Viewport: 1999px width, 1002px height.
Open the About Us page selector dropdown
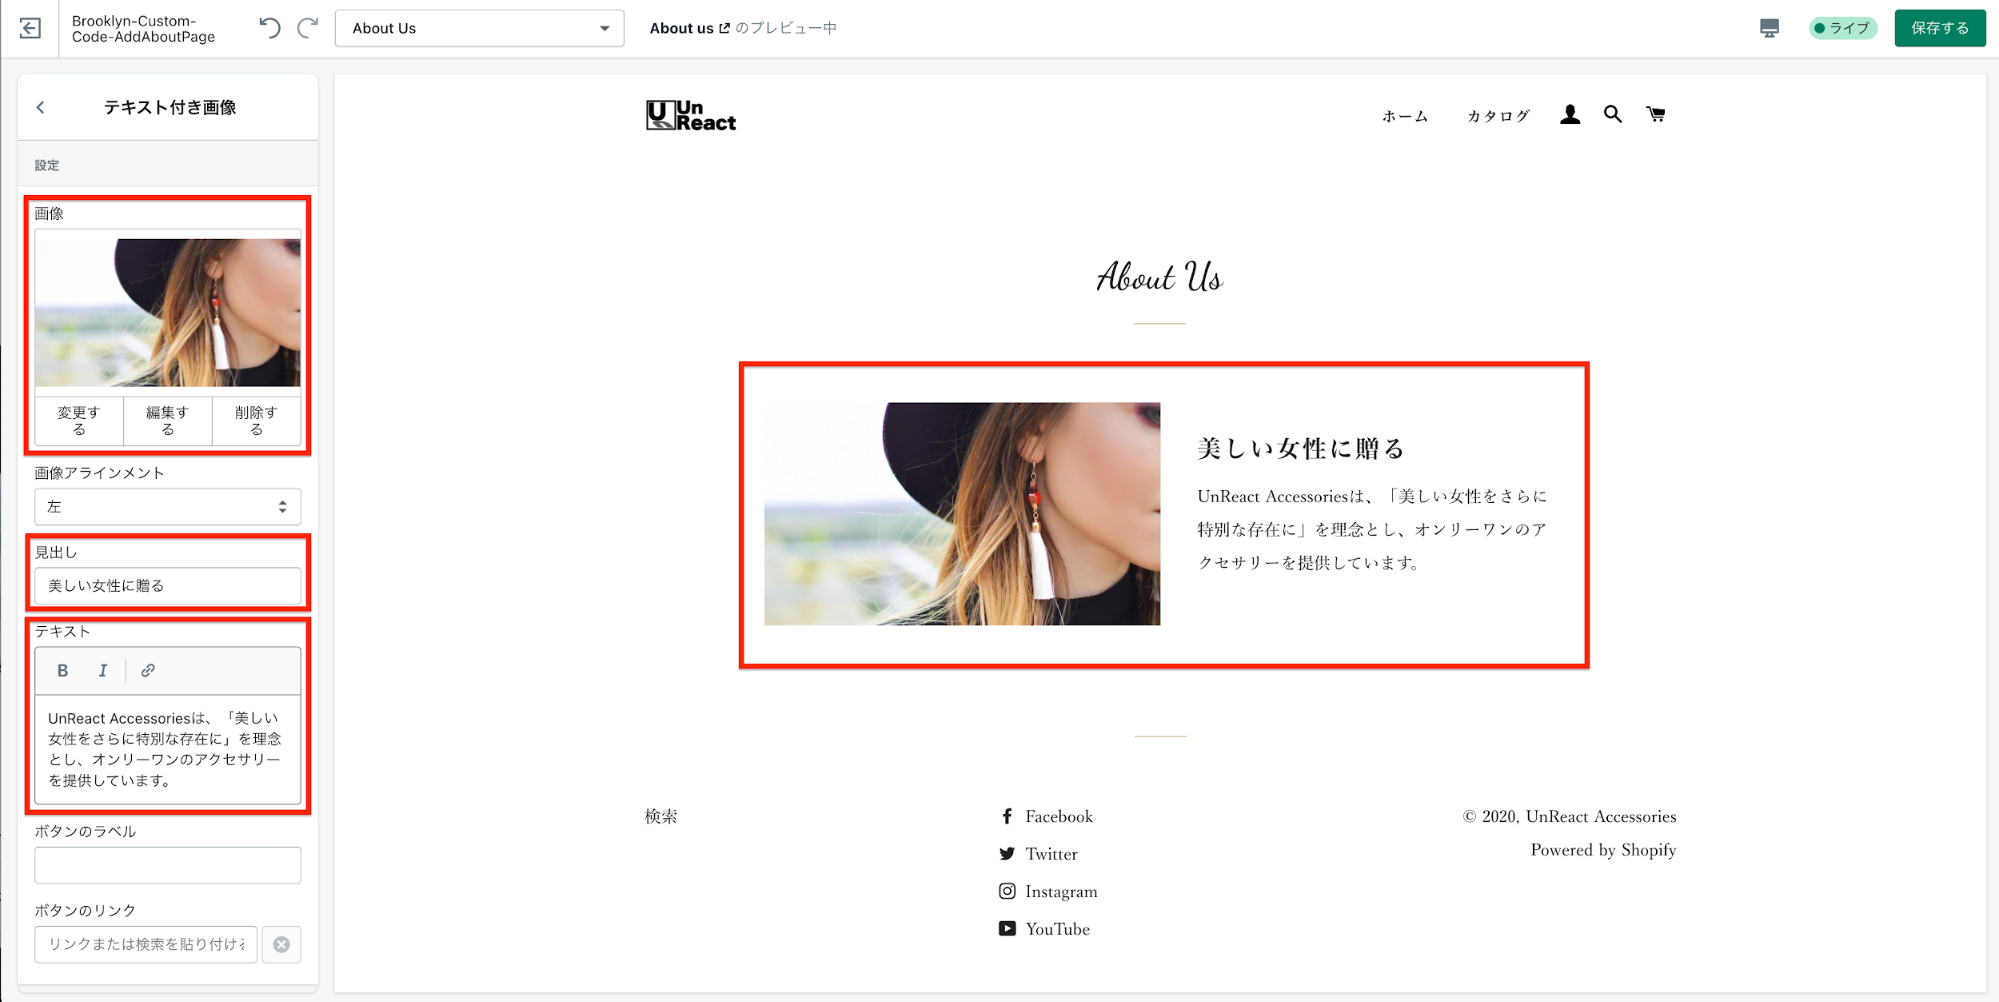[479, 28]
